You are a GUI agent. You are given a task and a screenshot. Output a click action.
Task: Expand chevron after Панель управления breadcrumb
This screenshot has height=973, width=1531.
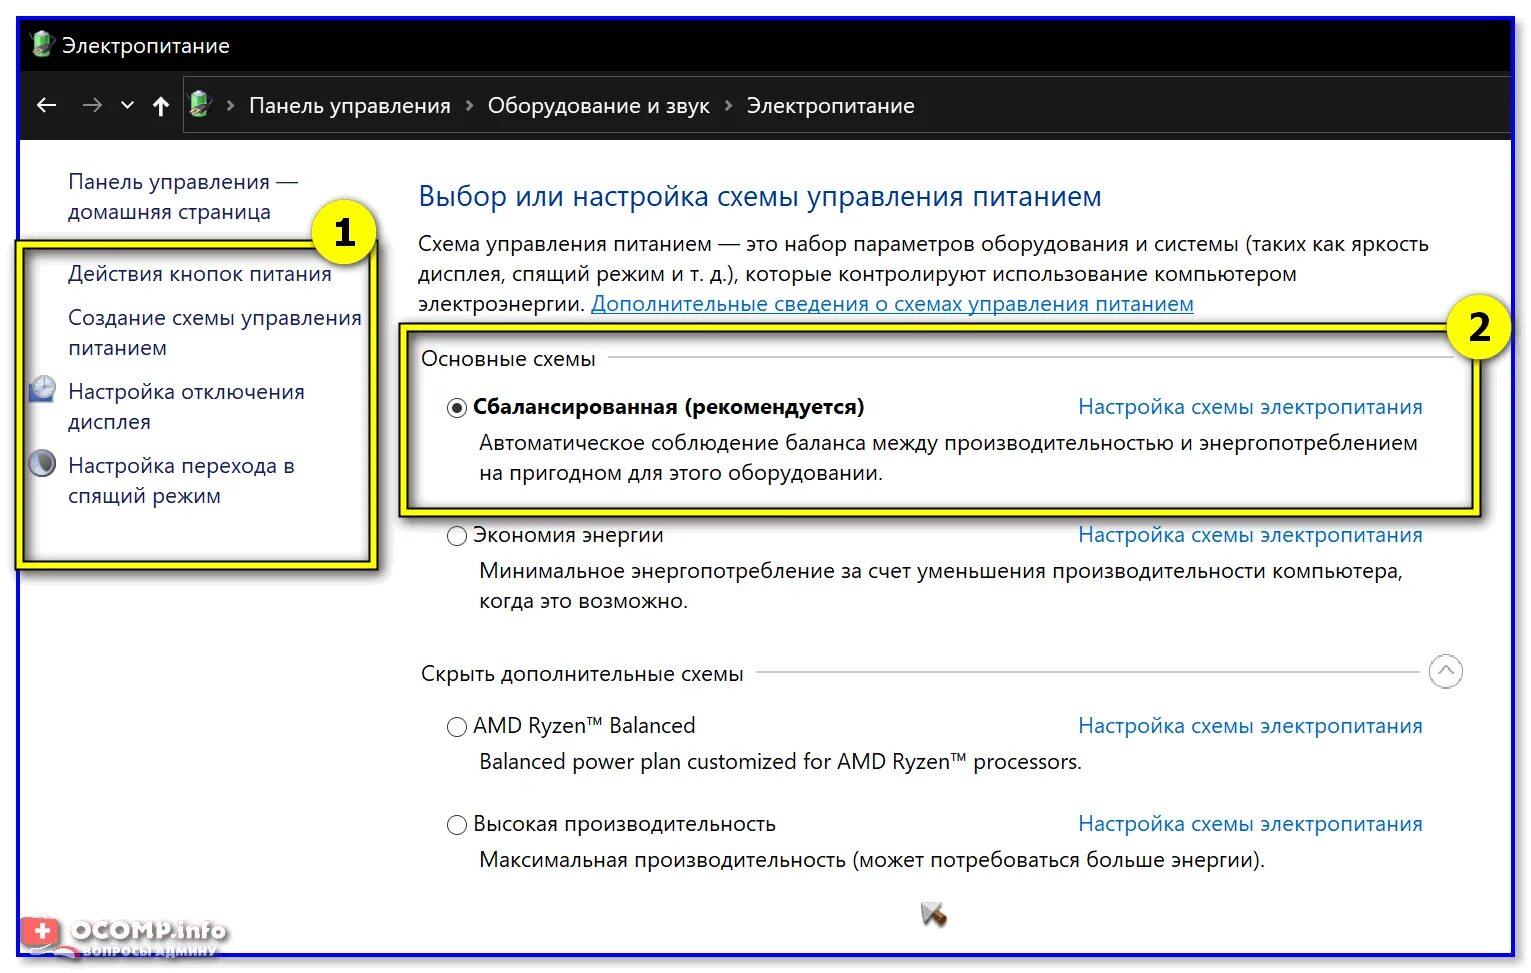[x=469, y=105]
